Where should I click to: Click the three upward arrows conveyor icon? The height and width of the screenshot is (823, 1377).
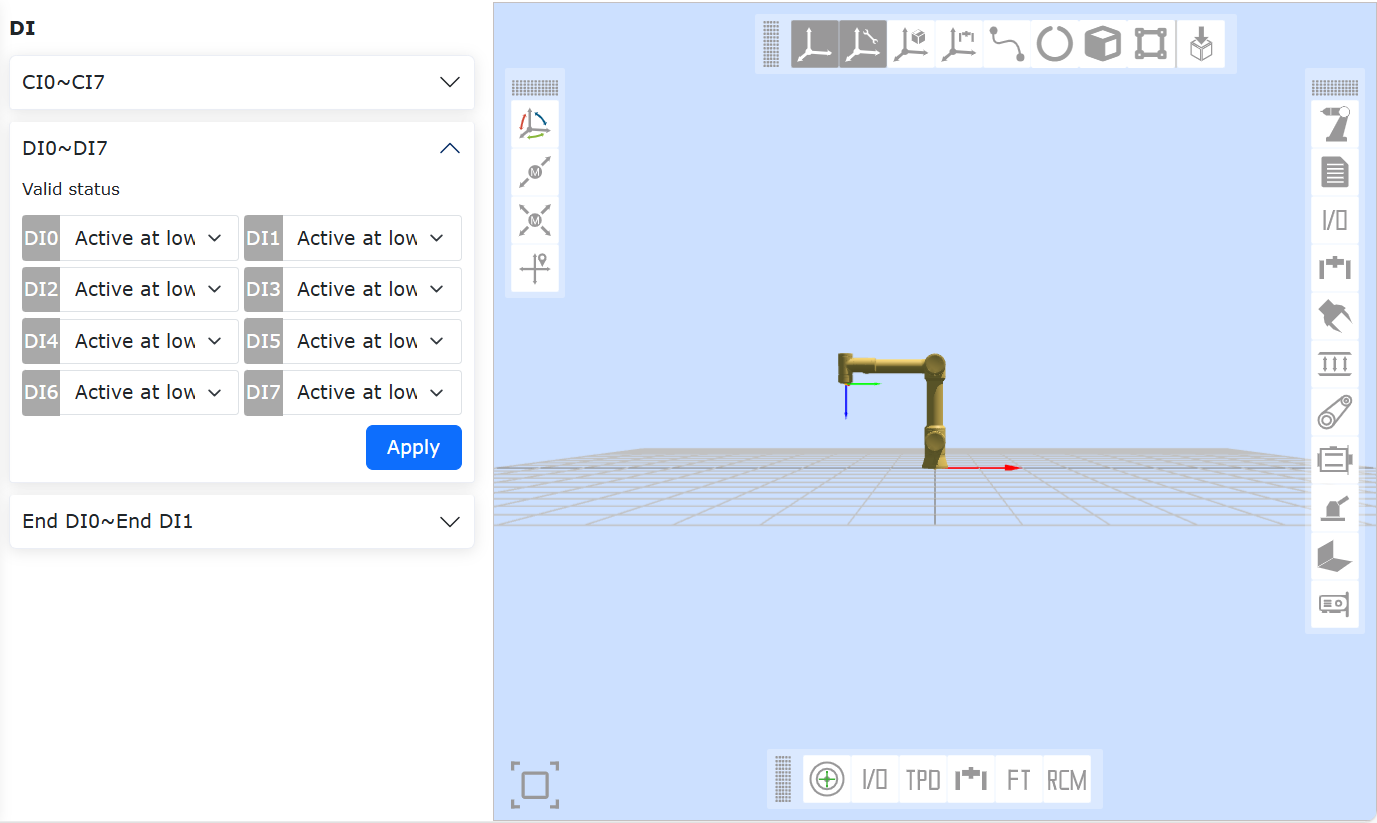pos(1335,364)
